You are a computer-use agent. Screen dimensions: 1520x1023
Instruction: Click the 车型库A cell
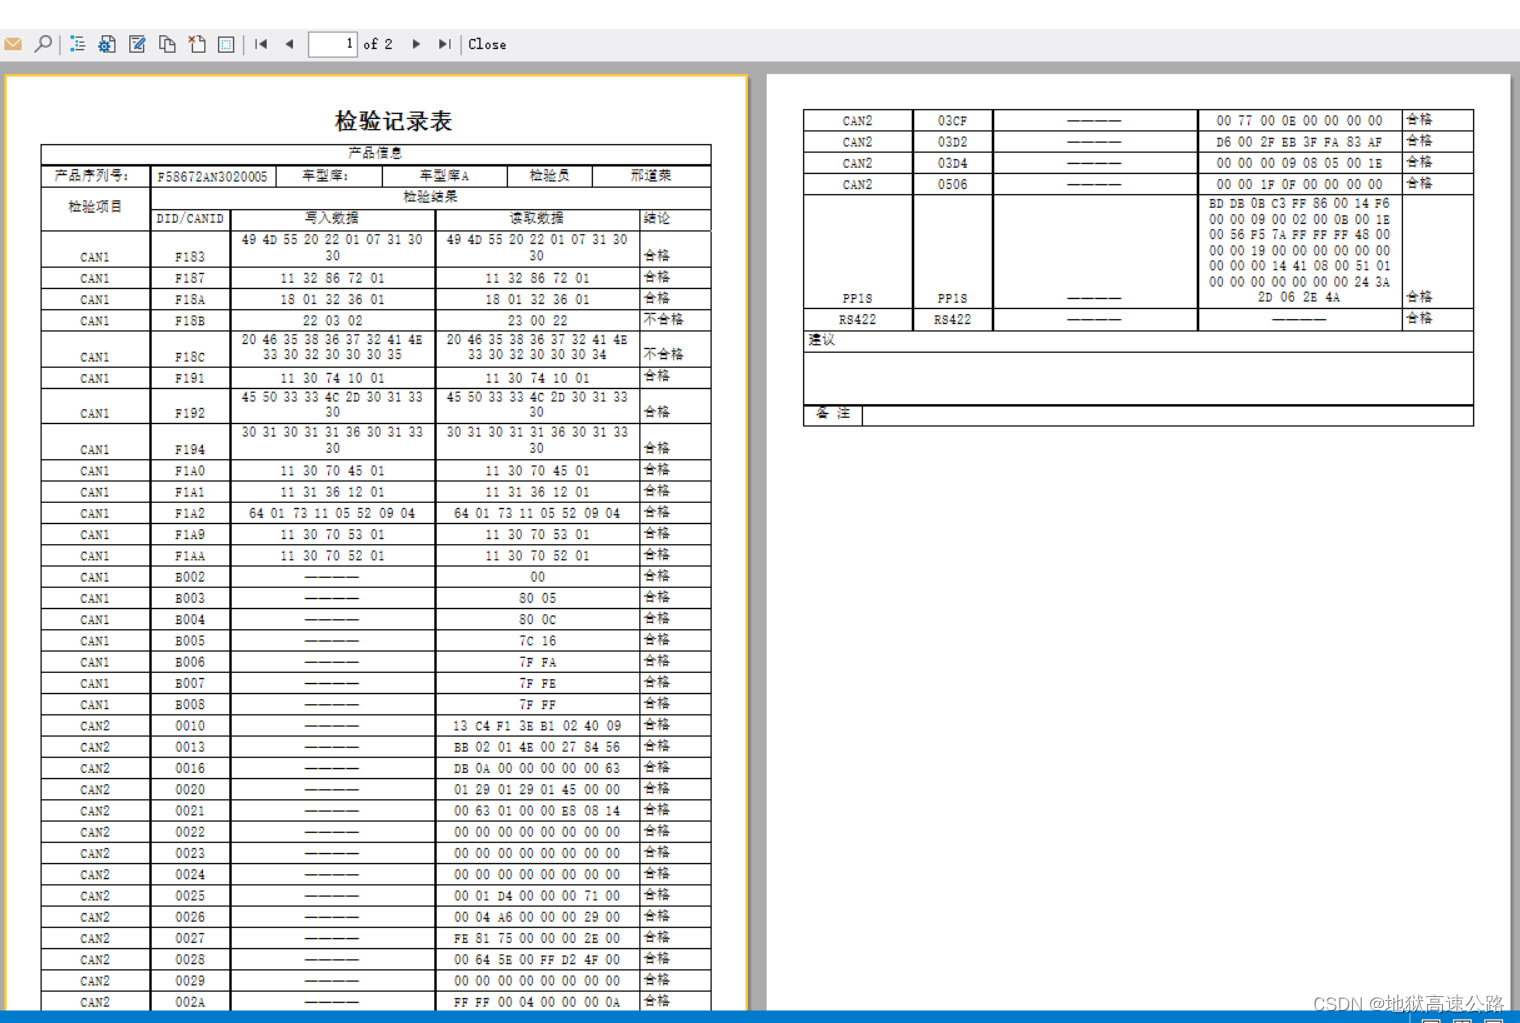pyautogui.click(x=444, y=176)
